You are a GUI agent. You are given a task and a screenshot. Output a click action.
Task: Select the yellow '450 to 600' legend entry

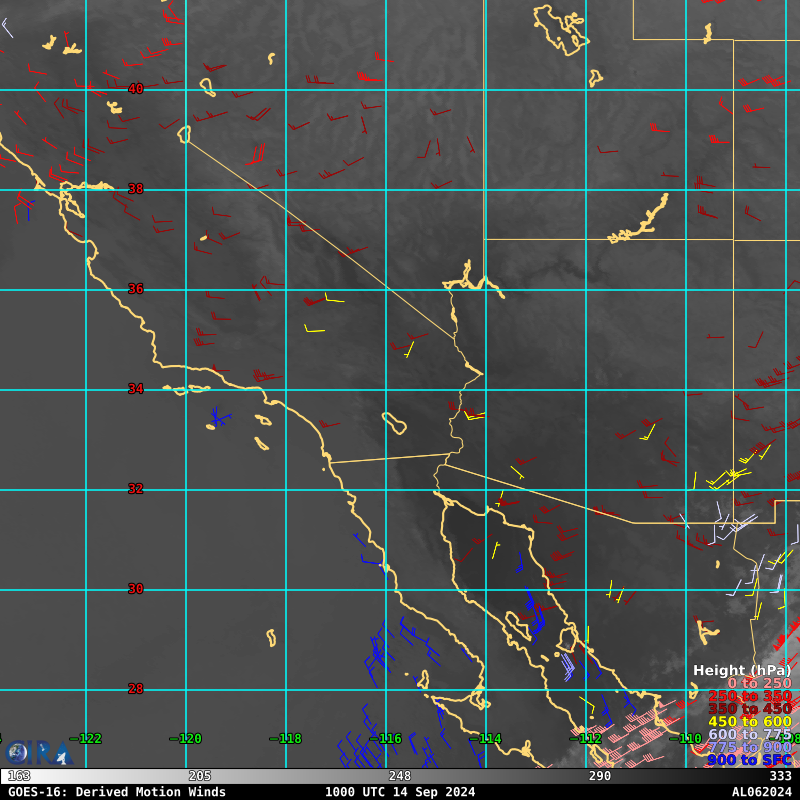[749, 721]
